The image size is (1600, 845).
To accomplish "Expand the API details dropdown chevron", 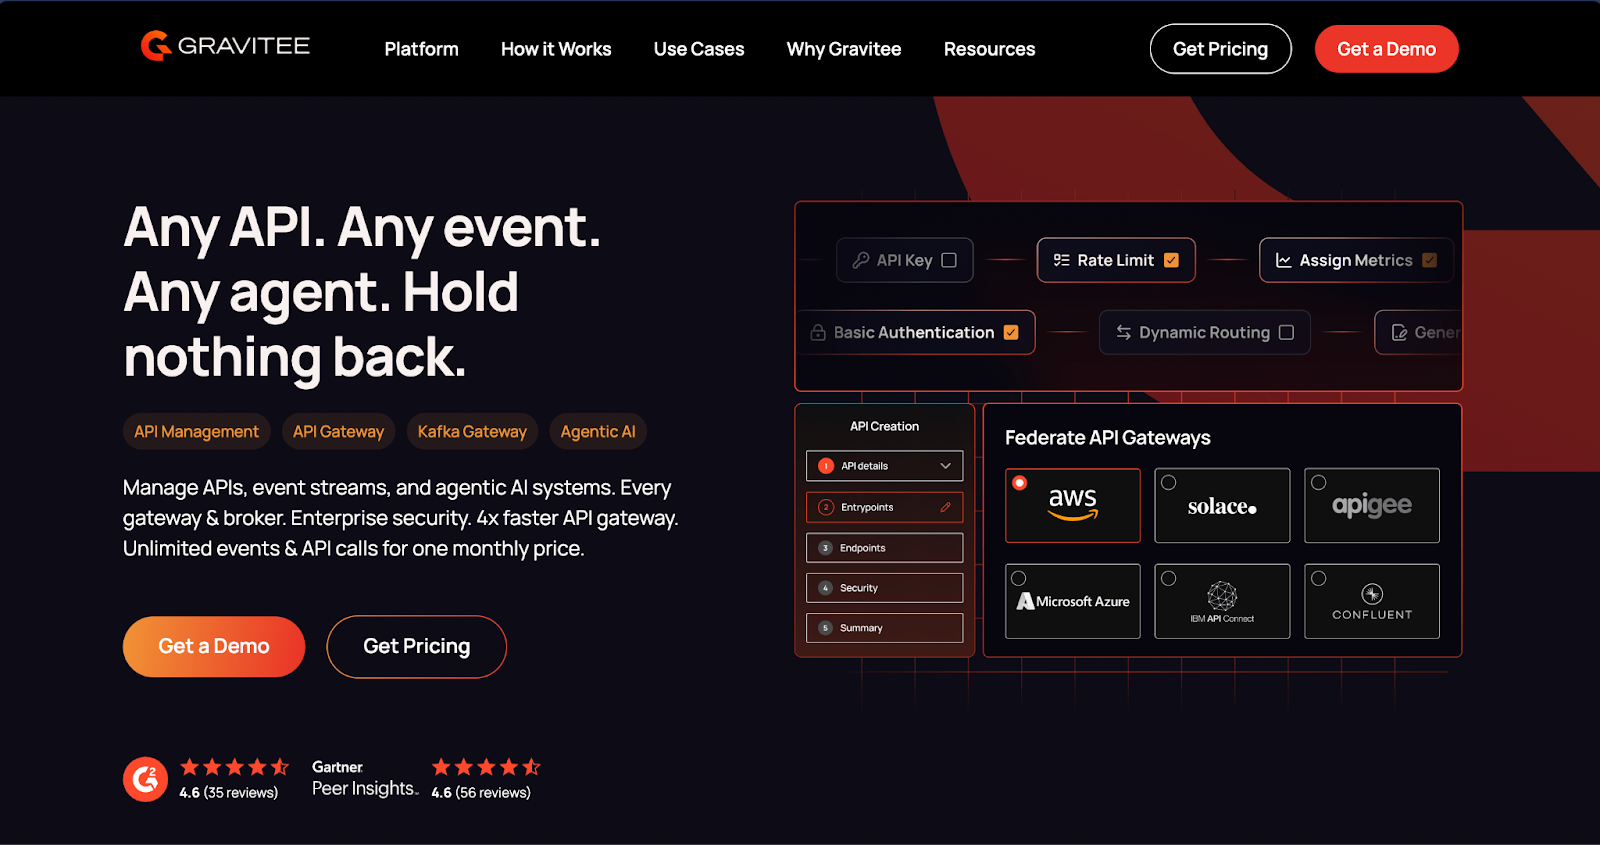I will 945,466.
